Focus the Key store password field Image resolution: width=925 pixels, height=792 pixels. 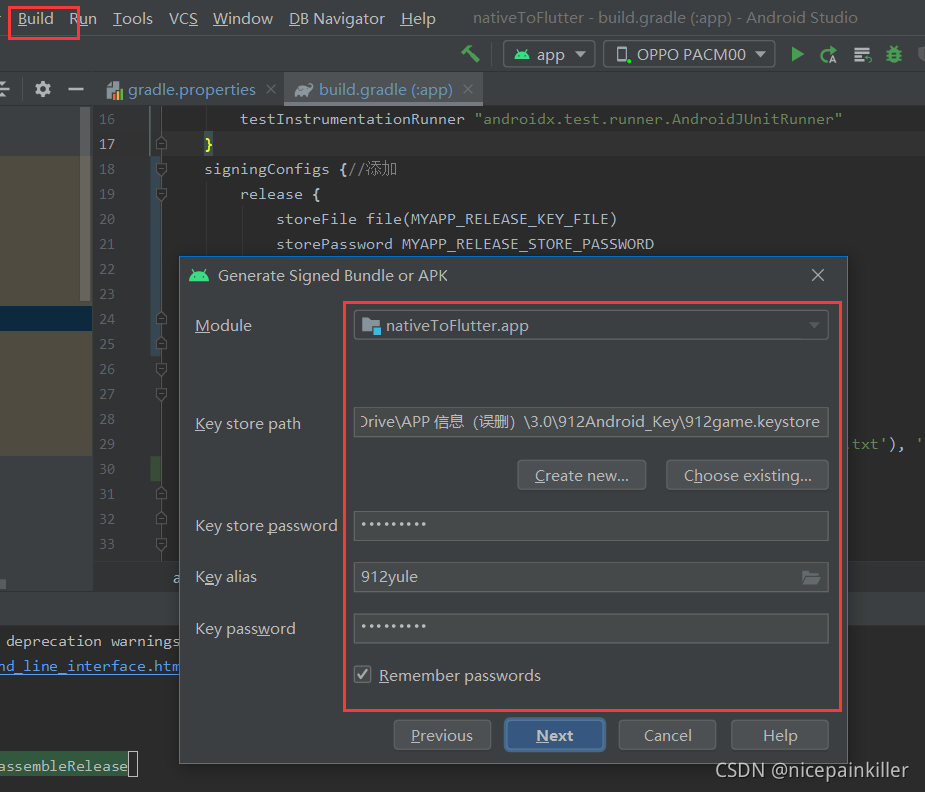click(x=591, y=525)
